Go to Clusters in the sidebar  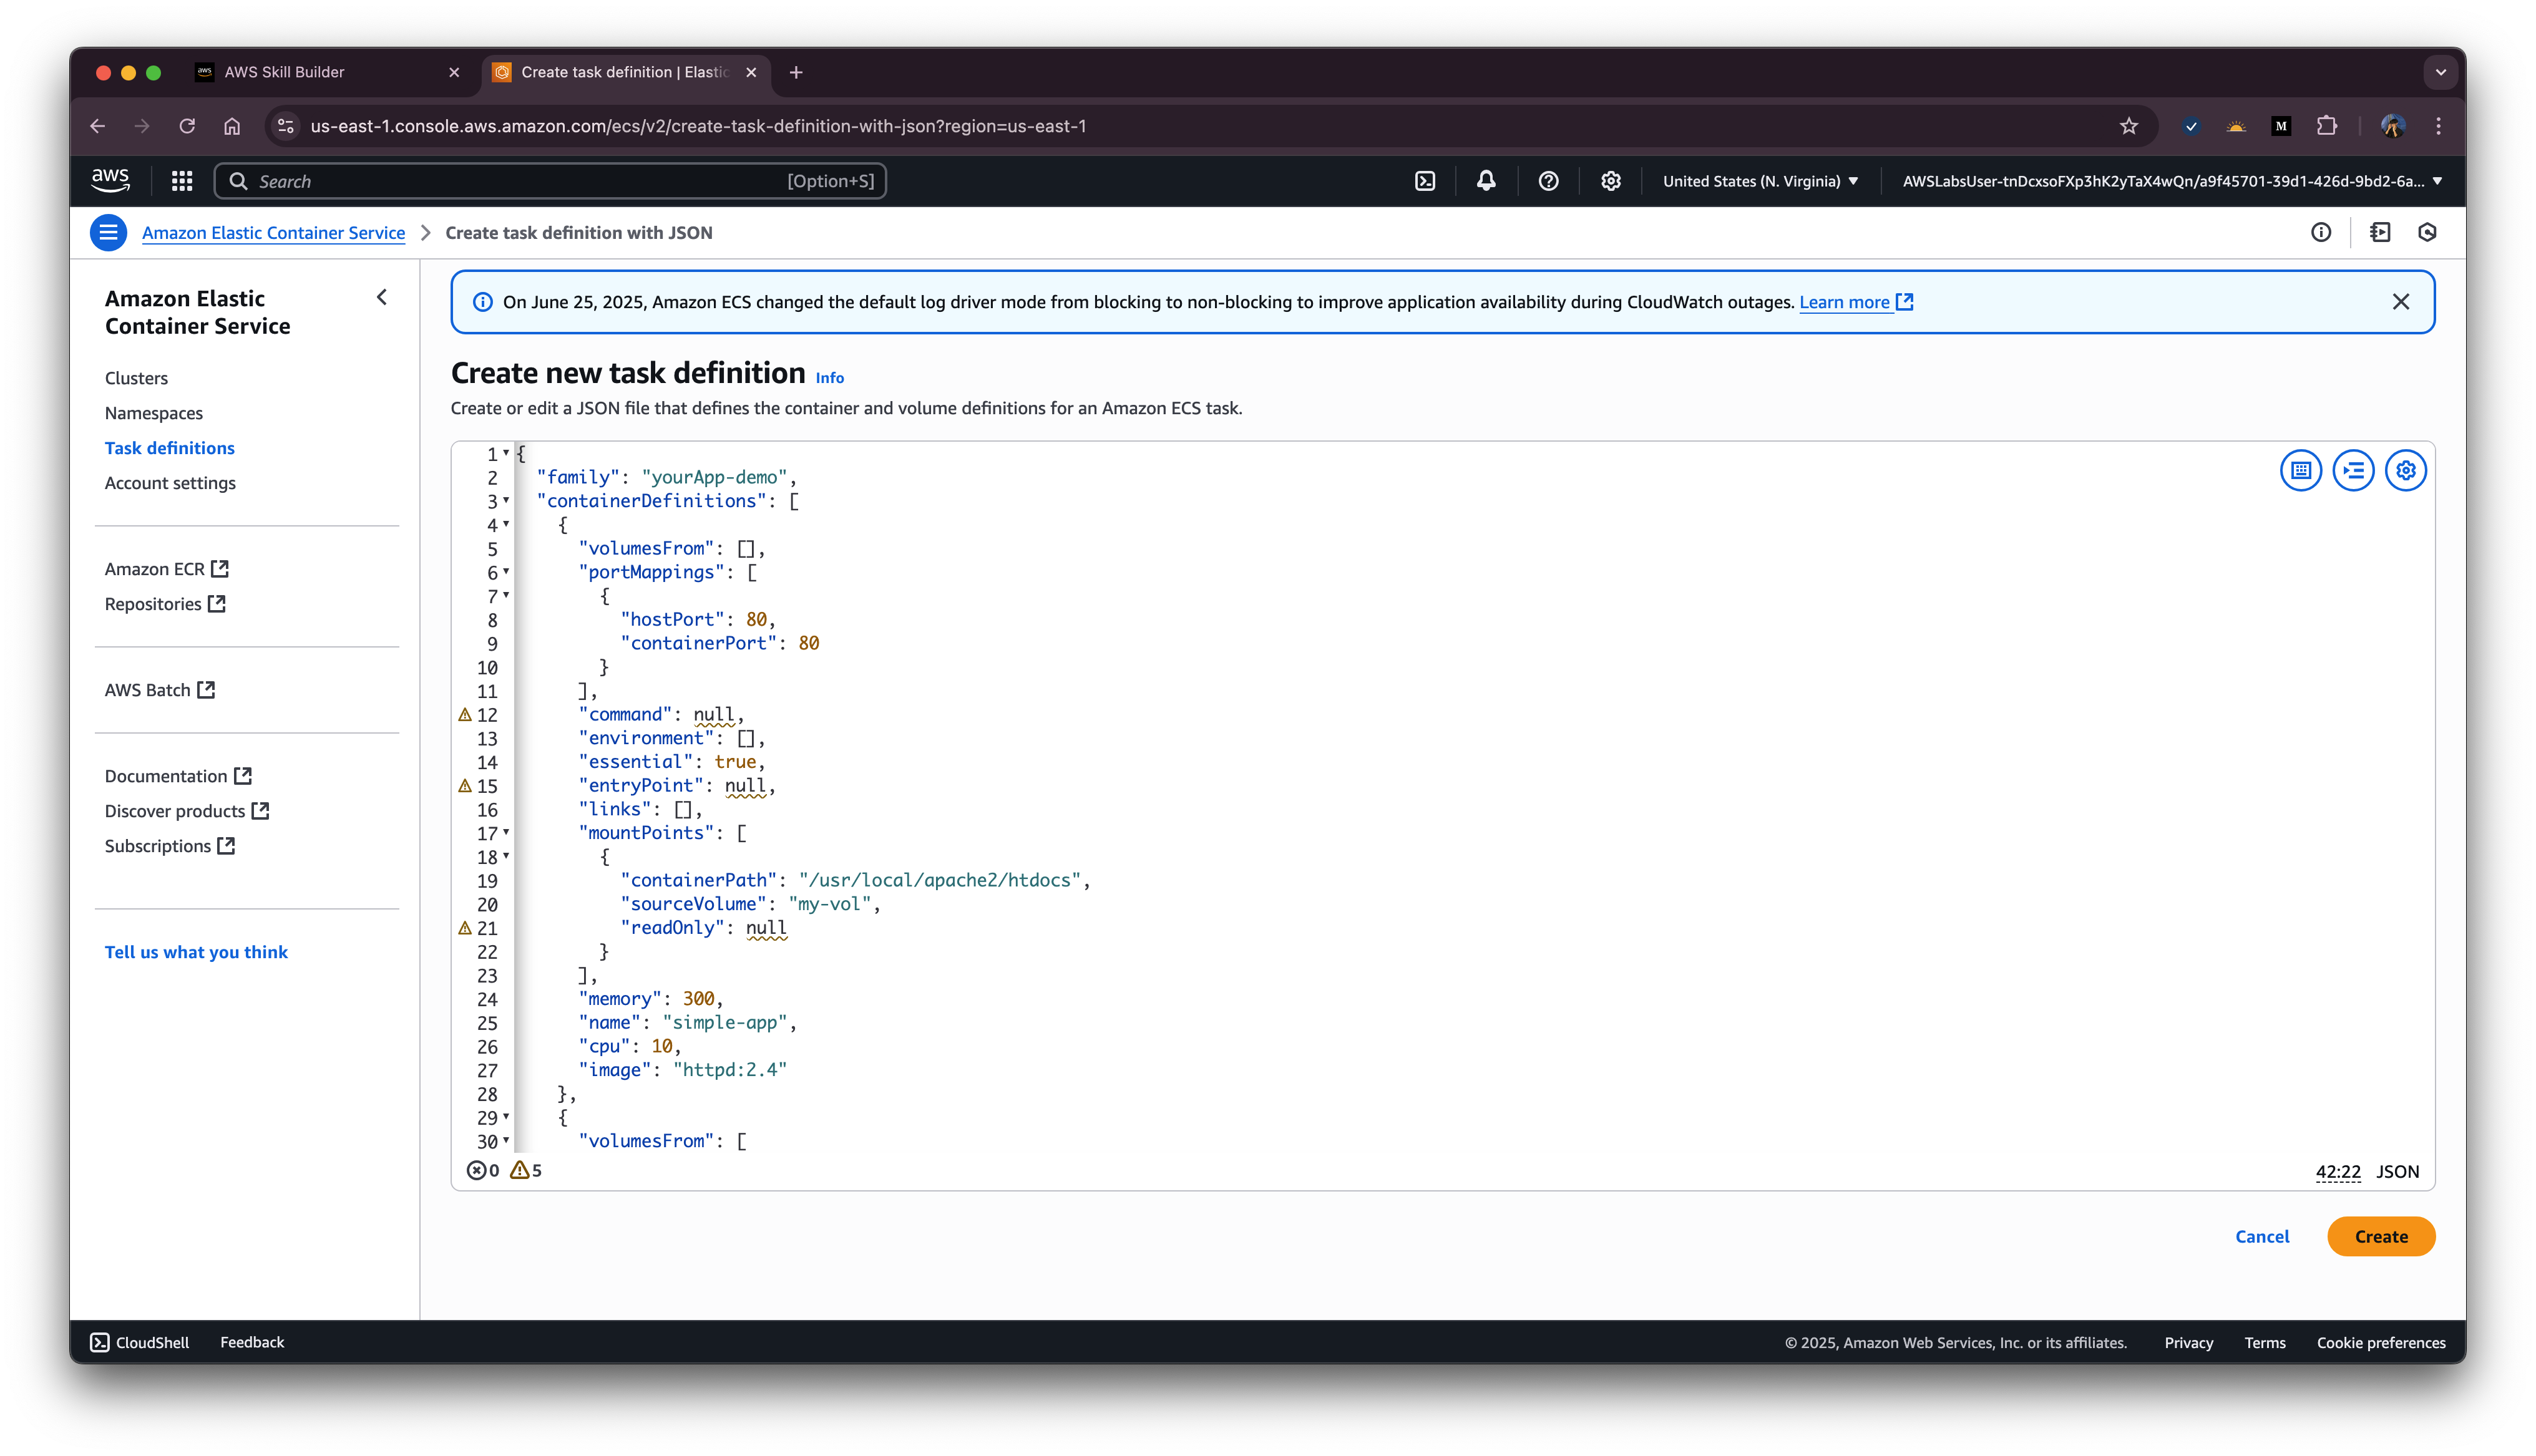tap(136, 378)
